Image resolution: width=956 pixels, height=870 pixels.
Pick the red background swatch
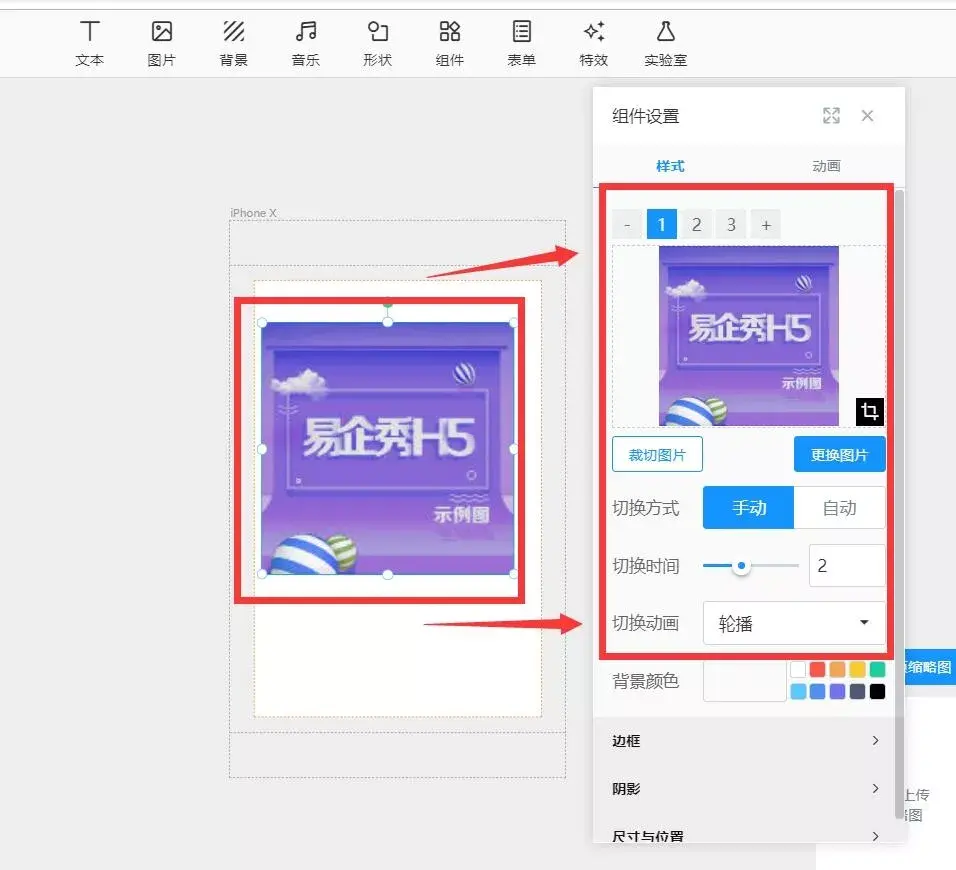pyautogui.click(x=818, y=669)
